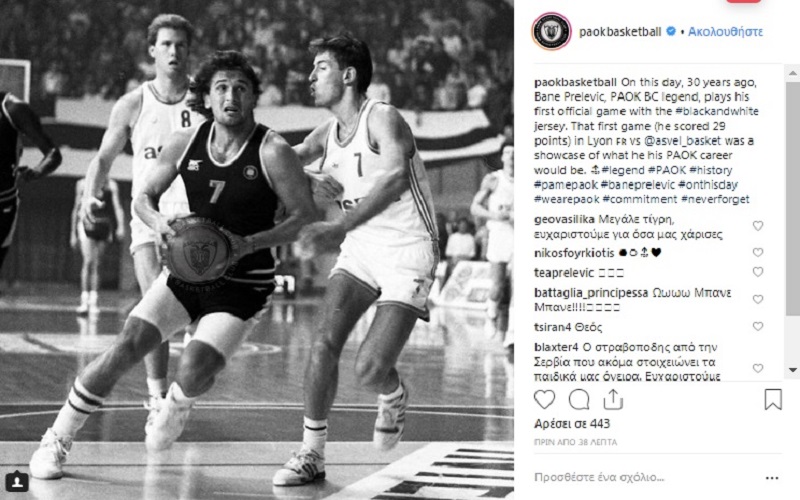800x500 pixels.
Task: Like nikosfoyrkiotis's comment
Action: pos(758,252)
